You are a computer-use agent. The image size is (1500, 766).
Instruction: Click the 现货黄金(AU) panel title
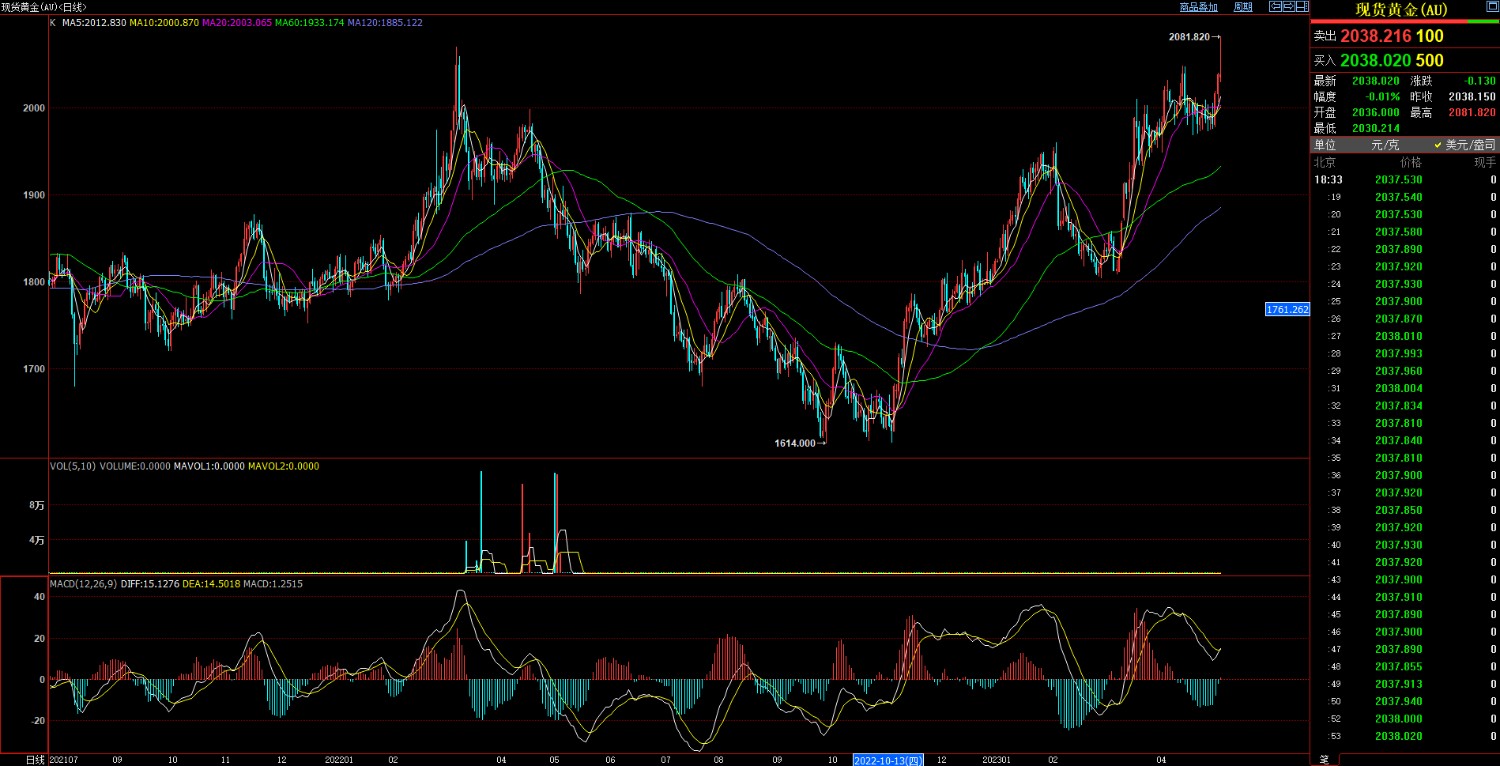point(1400,10)
